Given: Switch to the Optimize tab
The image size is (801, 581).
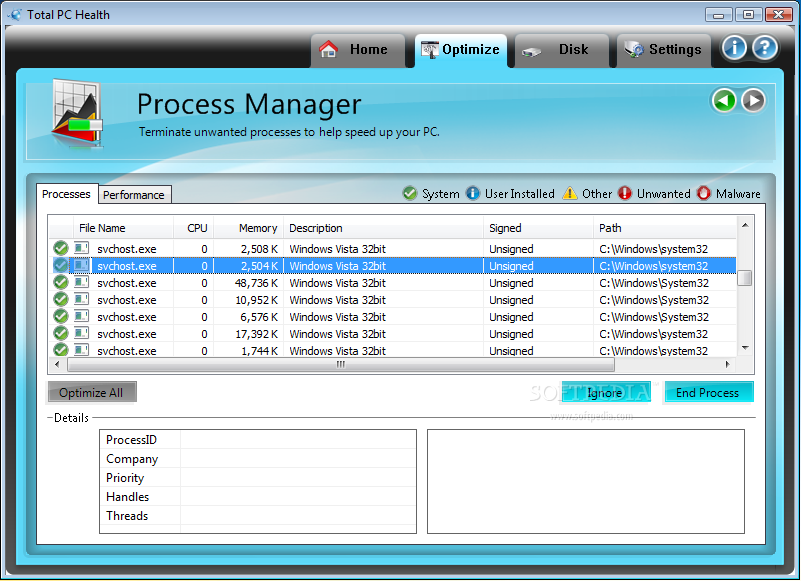Looking at the screenshot, I should click(x=461, y=50).
